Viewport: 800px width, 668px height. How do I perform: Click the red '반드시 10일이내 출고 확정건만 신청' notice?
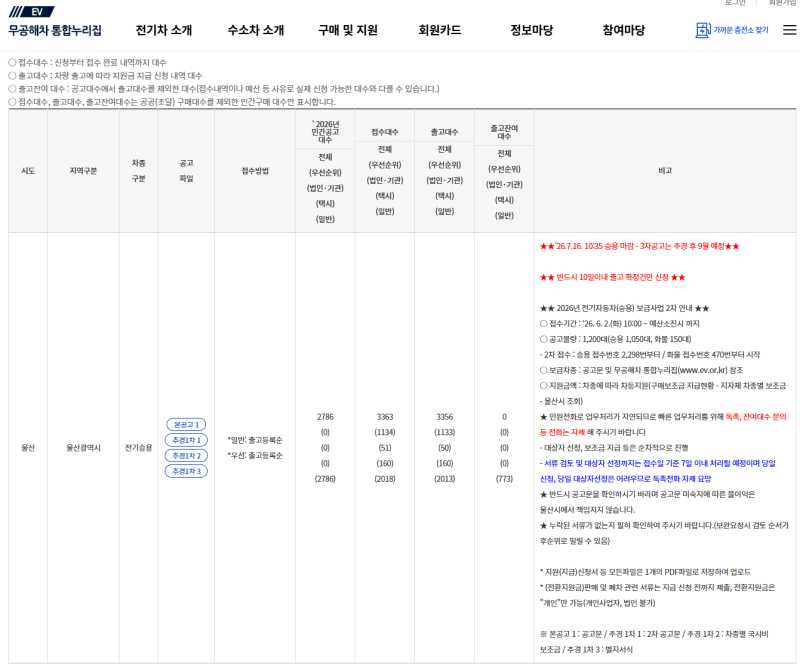pyautogui.click(x=612, y=277)
